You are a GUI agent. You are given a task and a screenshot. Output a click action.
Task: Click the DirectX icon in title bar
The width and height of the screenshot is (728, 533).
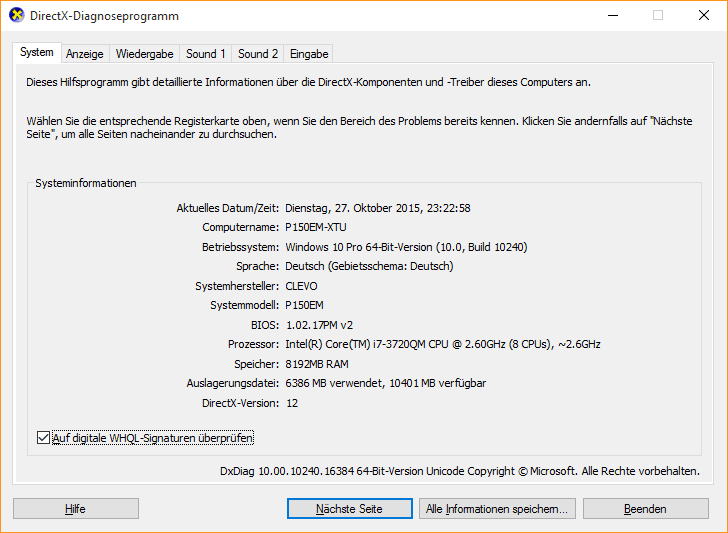pyautogui.click(x=16, y=15)
